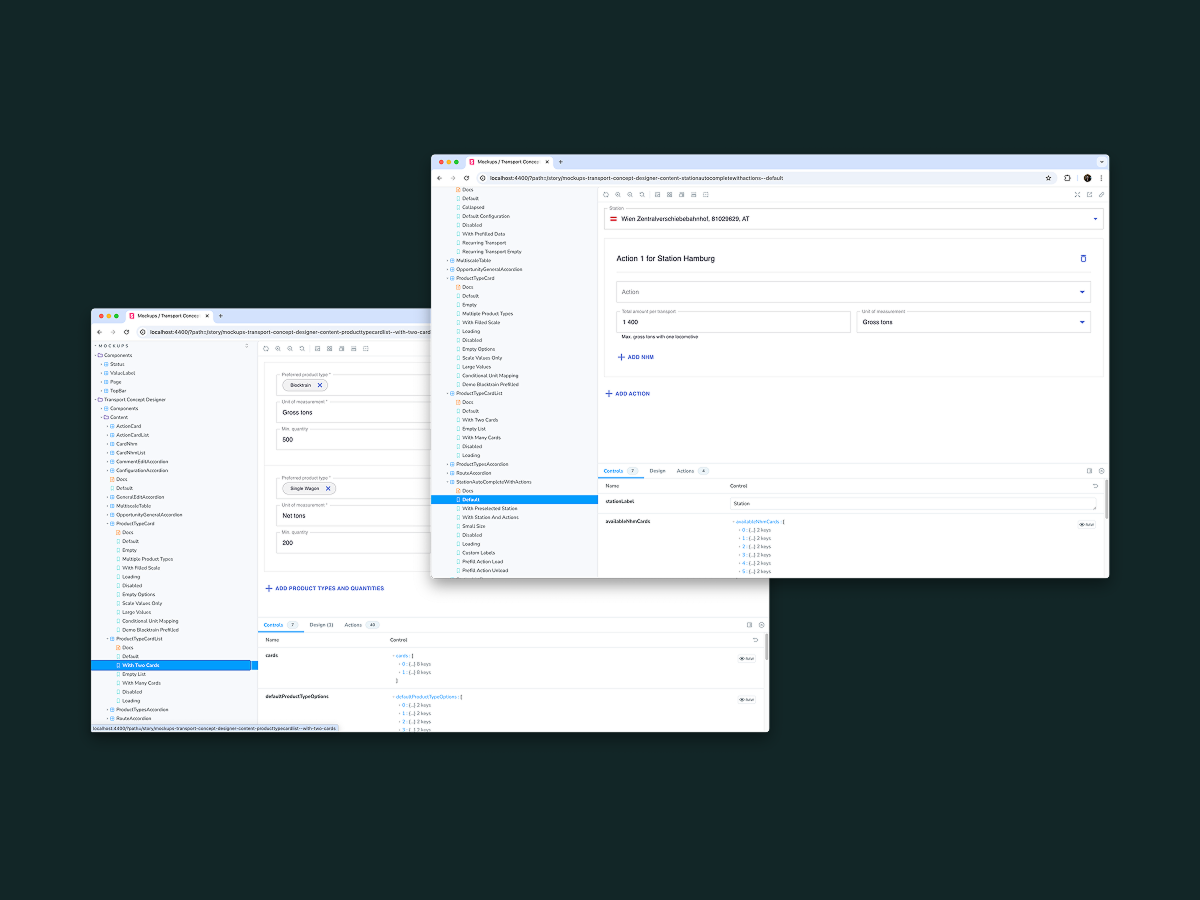Go full screen with the expand icon
1200x900 pixels.
click(x=1078, y=195)
